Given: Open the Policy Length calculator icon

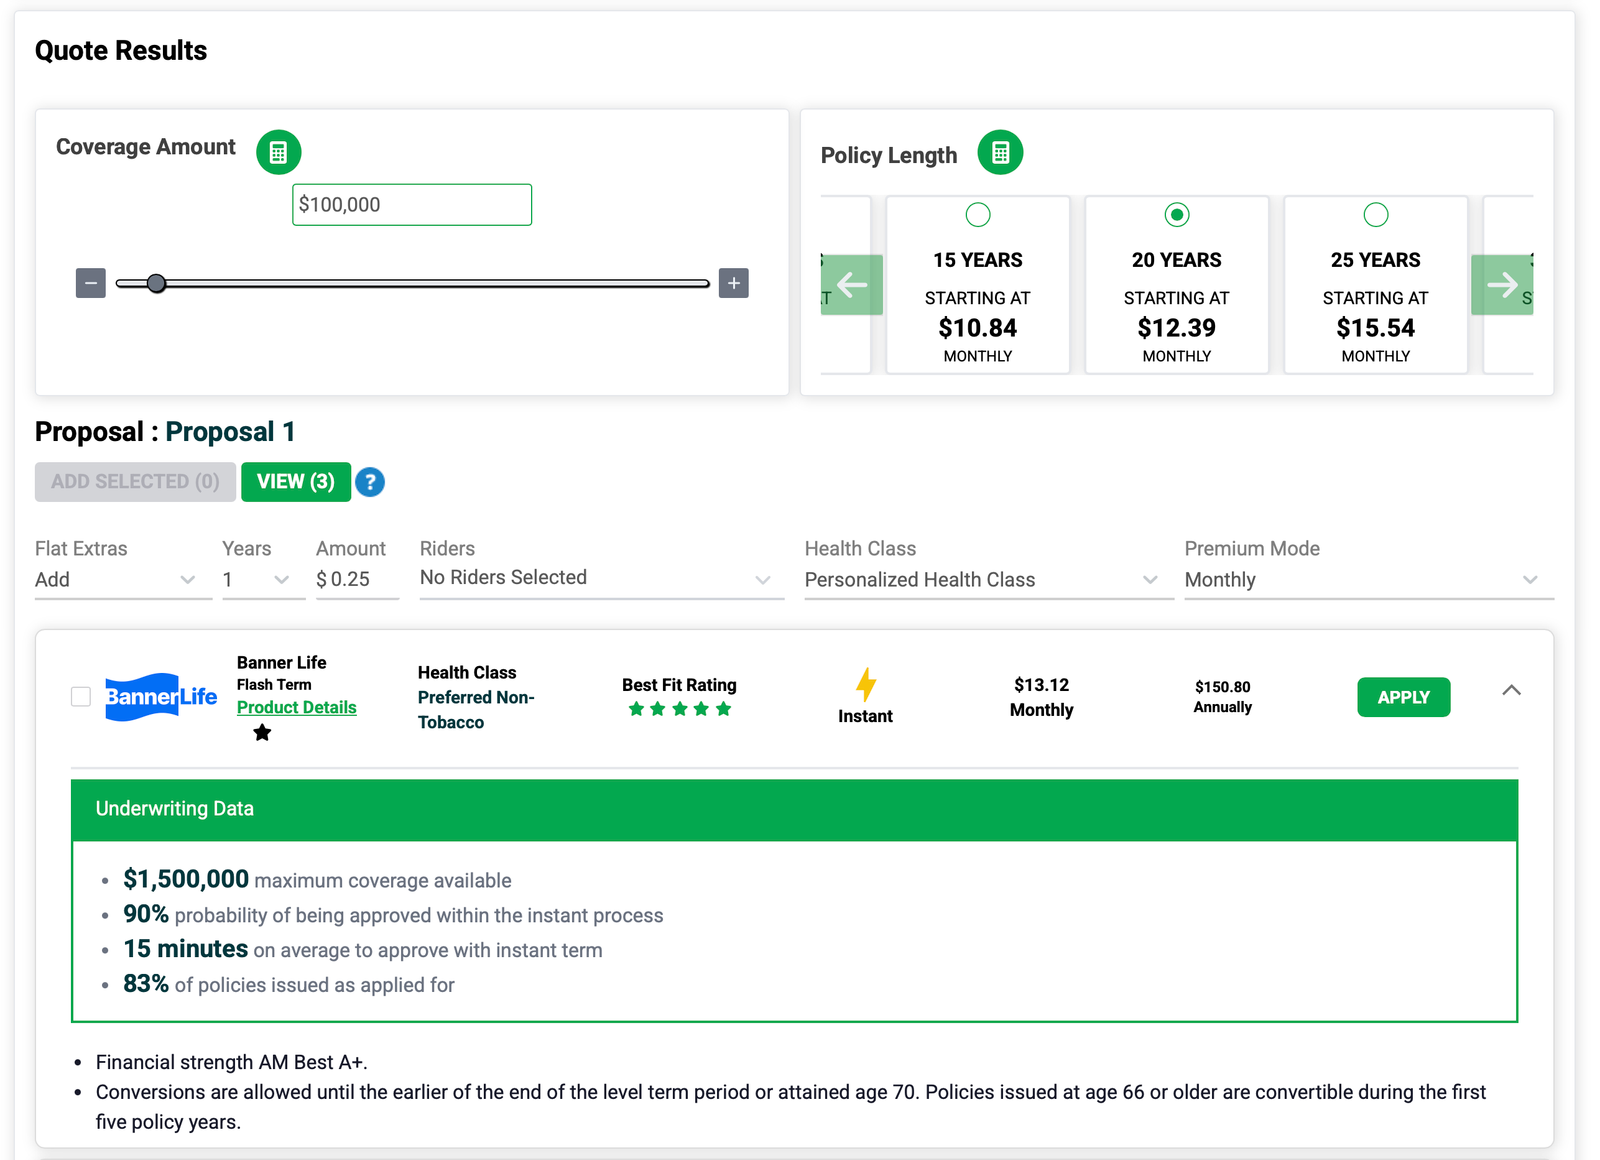Looking at the screenshot, I should click(x=999, y=152).
